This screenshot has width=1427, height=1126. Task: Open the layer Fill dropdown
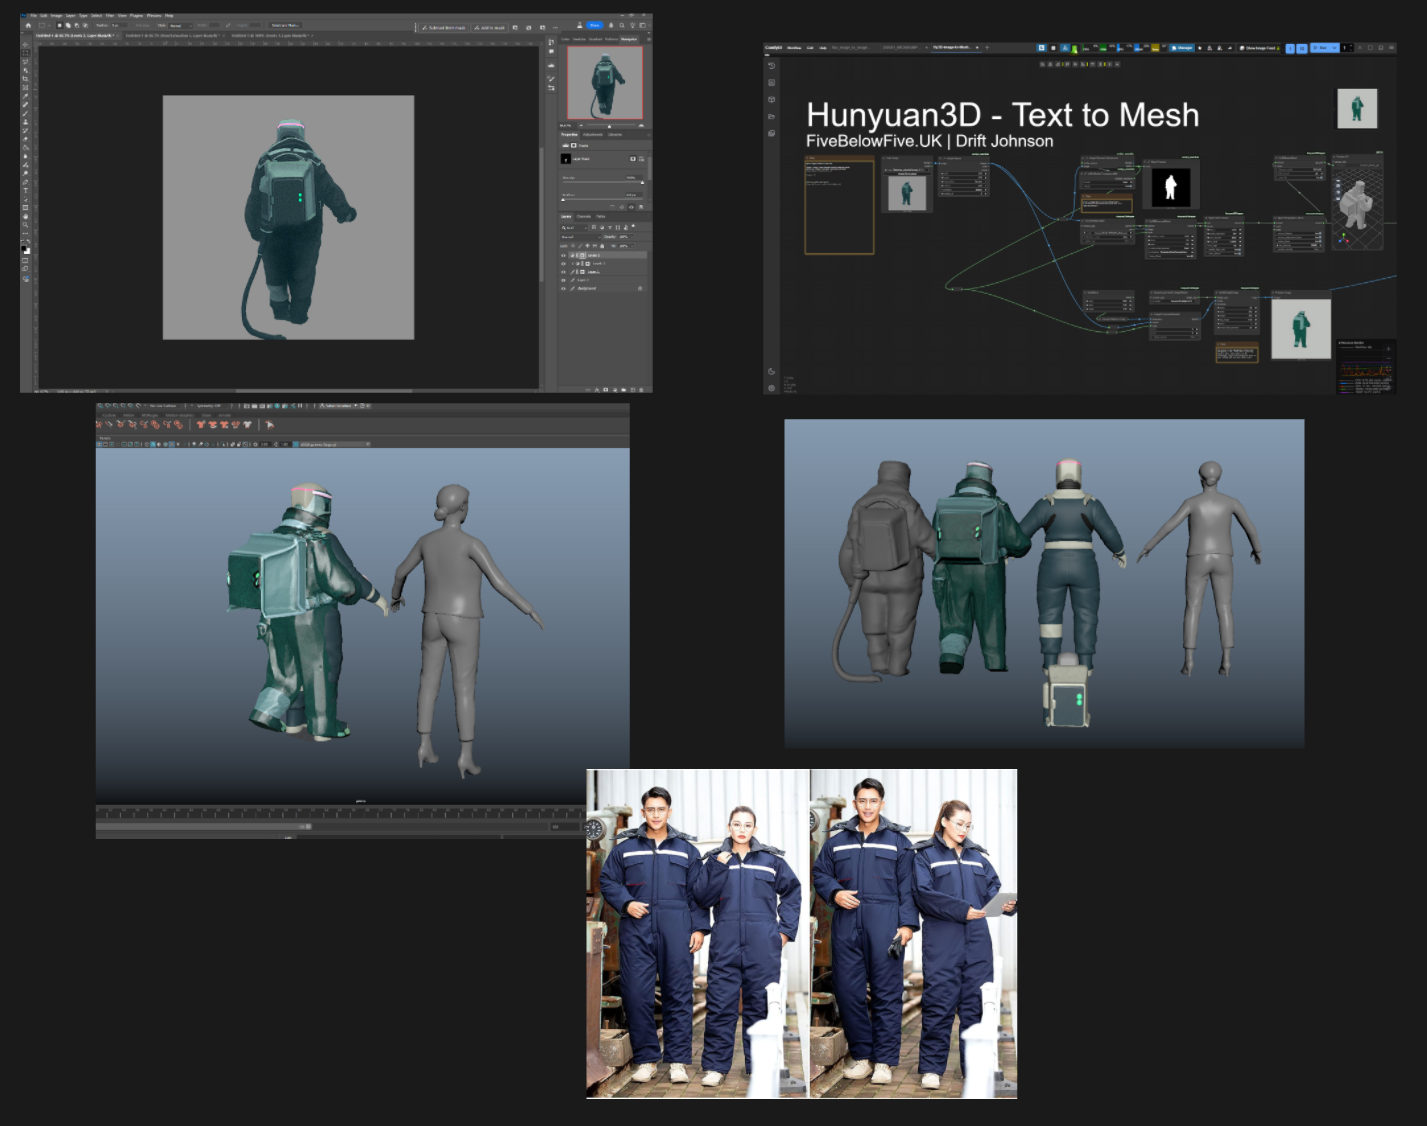click(632, 246)
